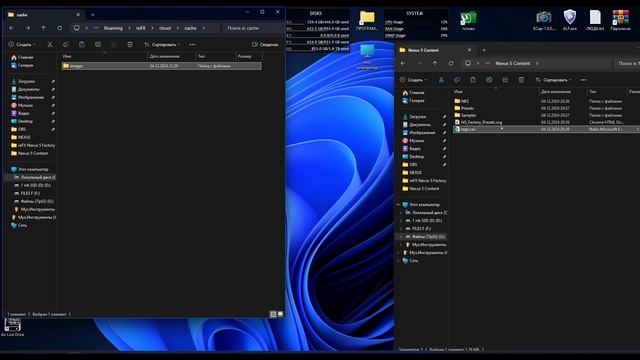This screenshot has height=360, width=640.
Task: Select the Nexus 5 Content tab
Action: click(x=436, y=50)
